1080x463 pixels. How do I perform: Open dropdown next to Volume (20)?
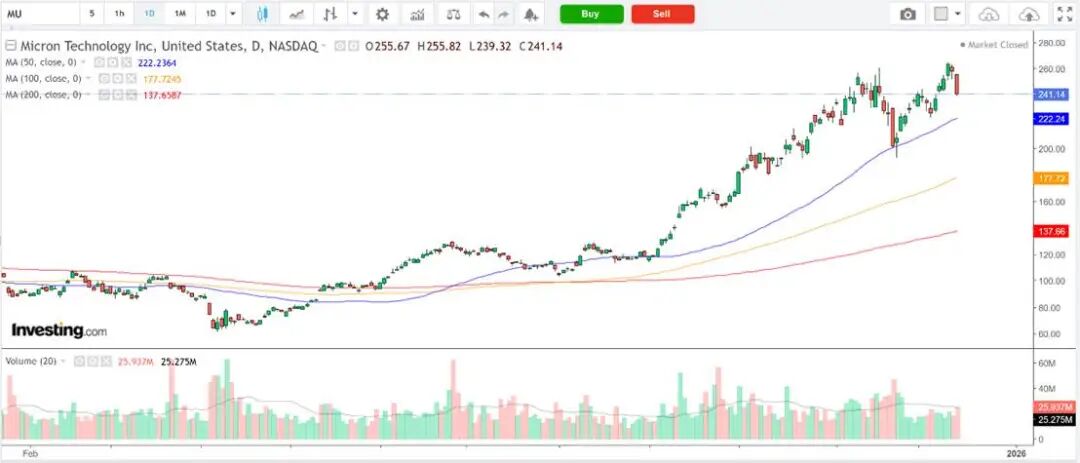63,360
